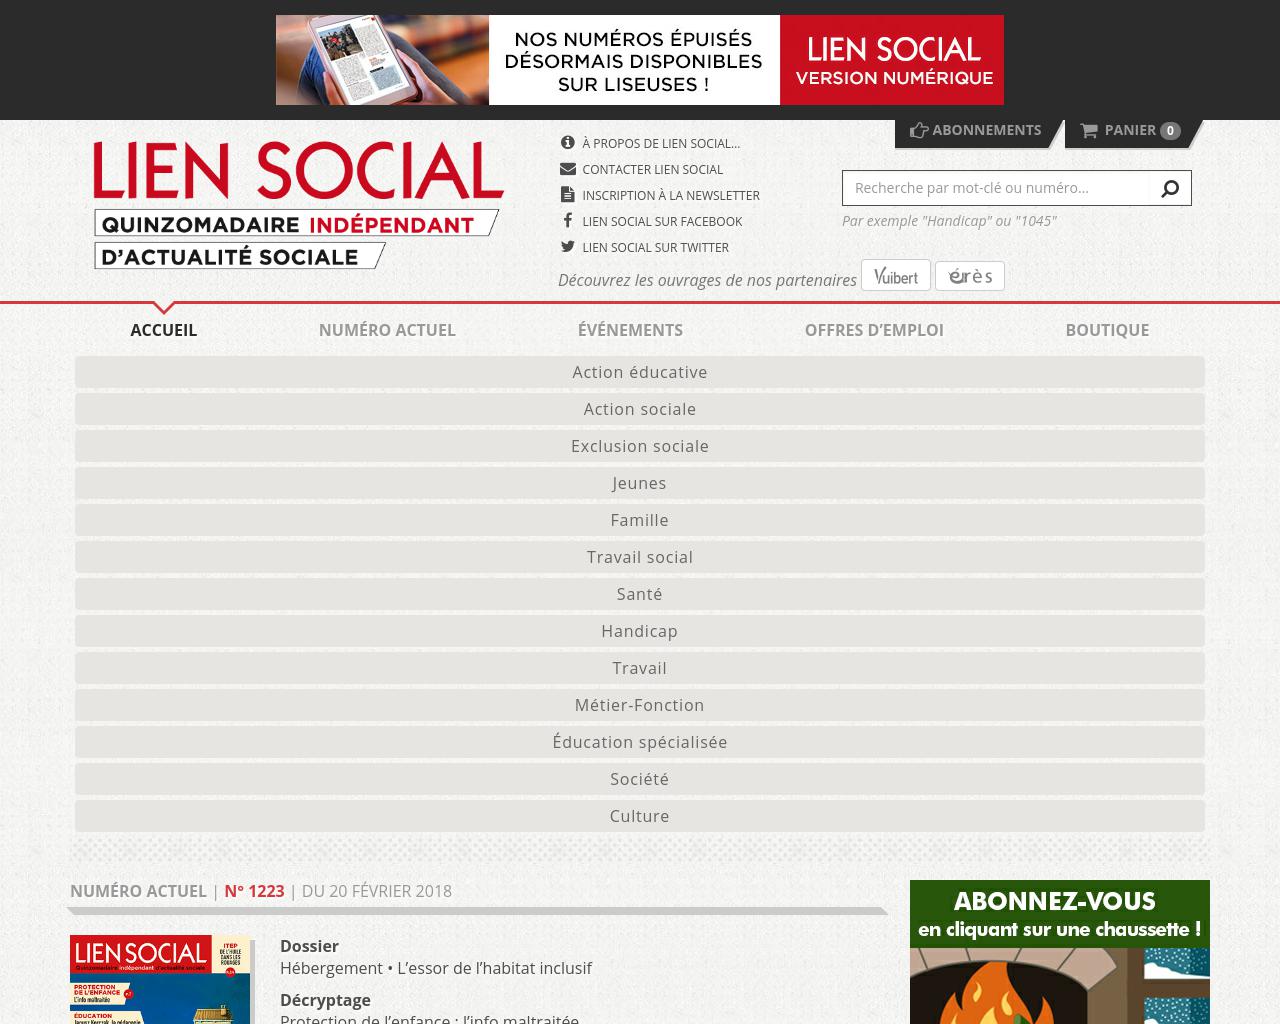
Task: Open the Lien Social magazine cover thumbnail
Action: pos(160,979)
